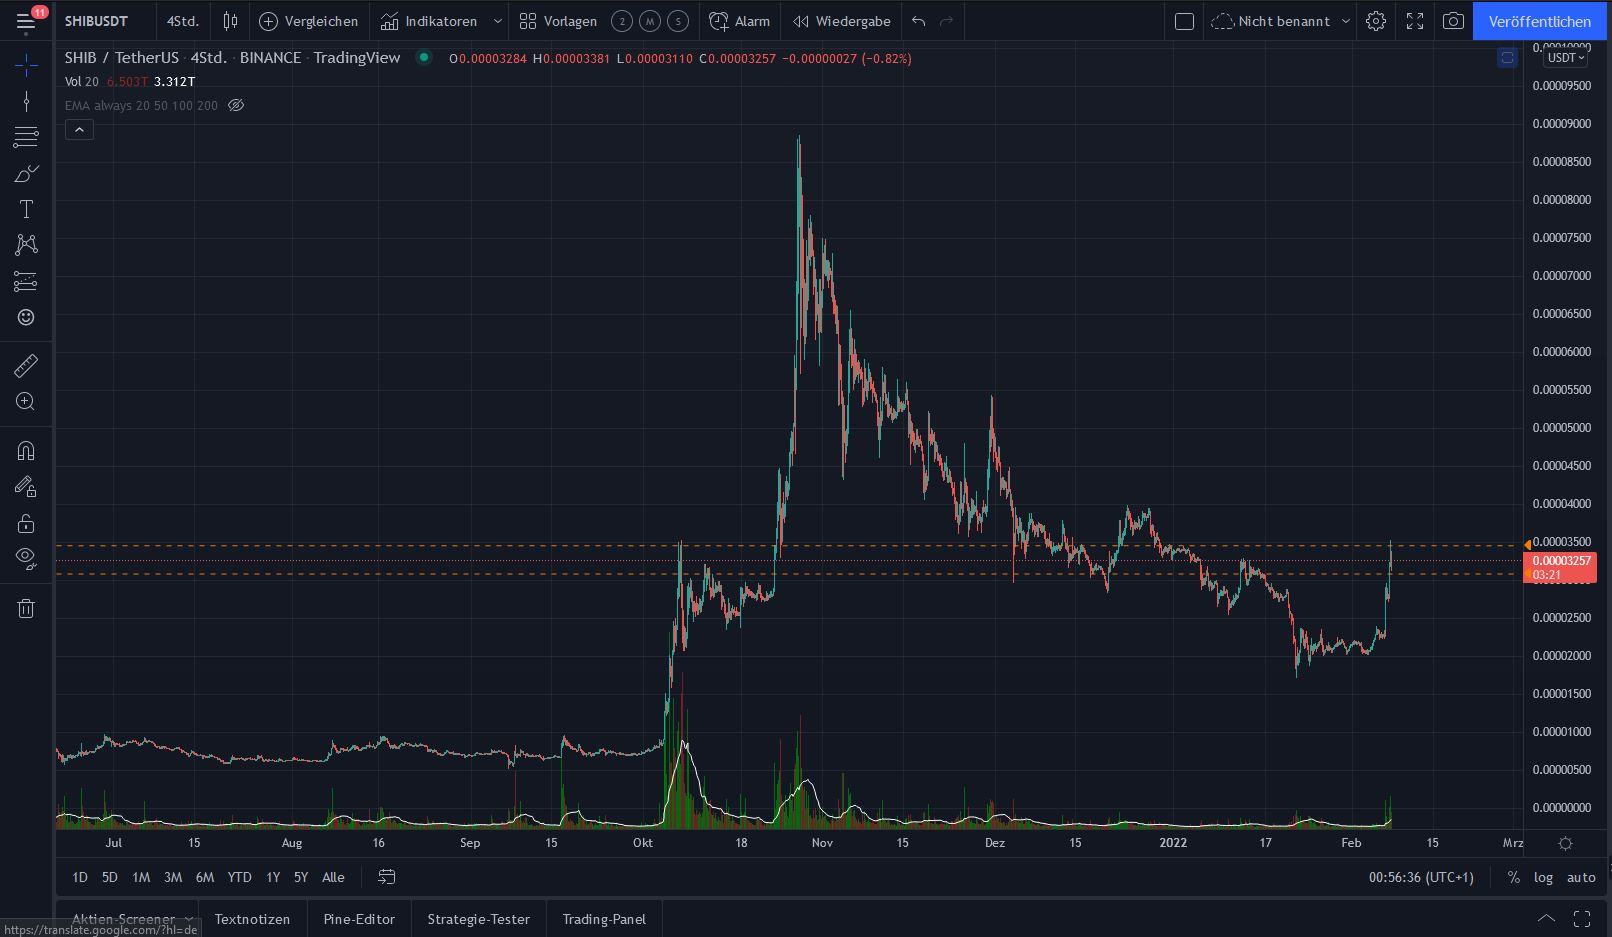Click the blue object tree square icon
The image size is (1612, 937).
tap(1507, 58)
